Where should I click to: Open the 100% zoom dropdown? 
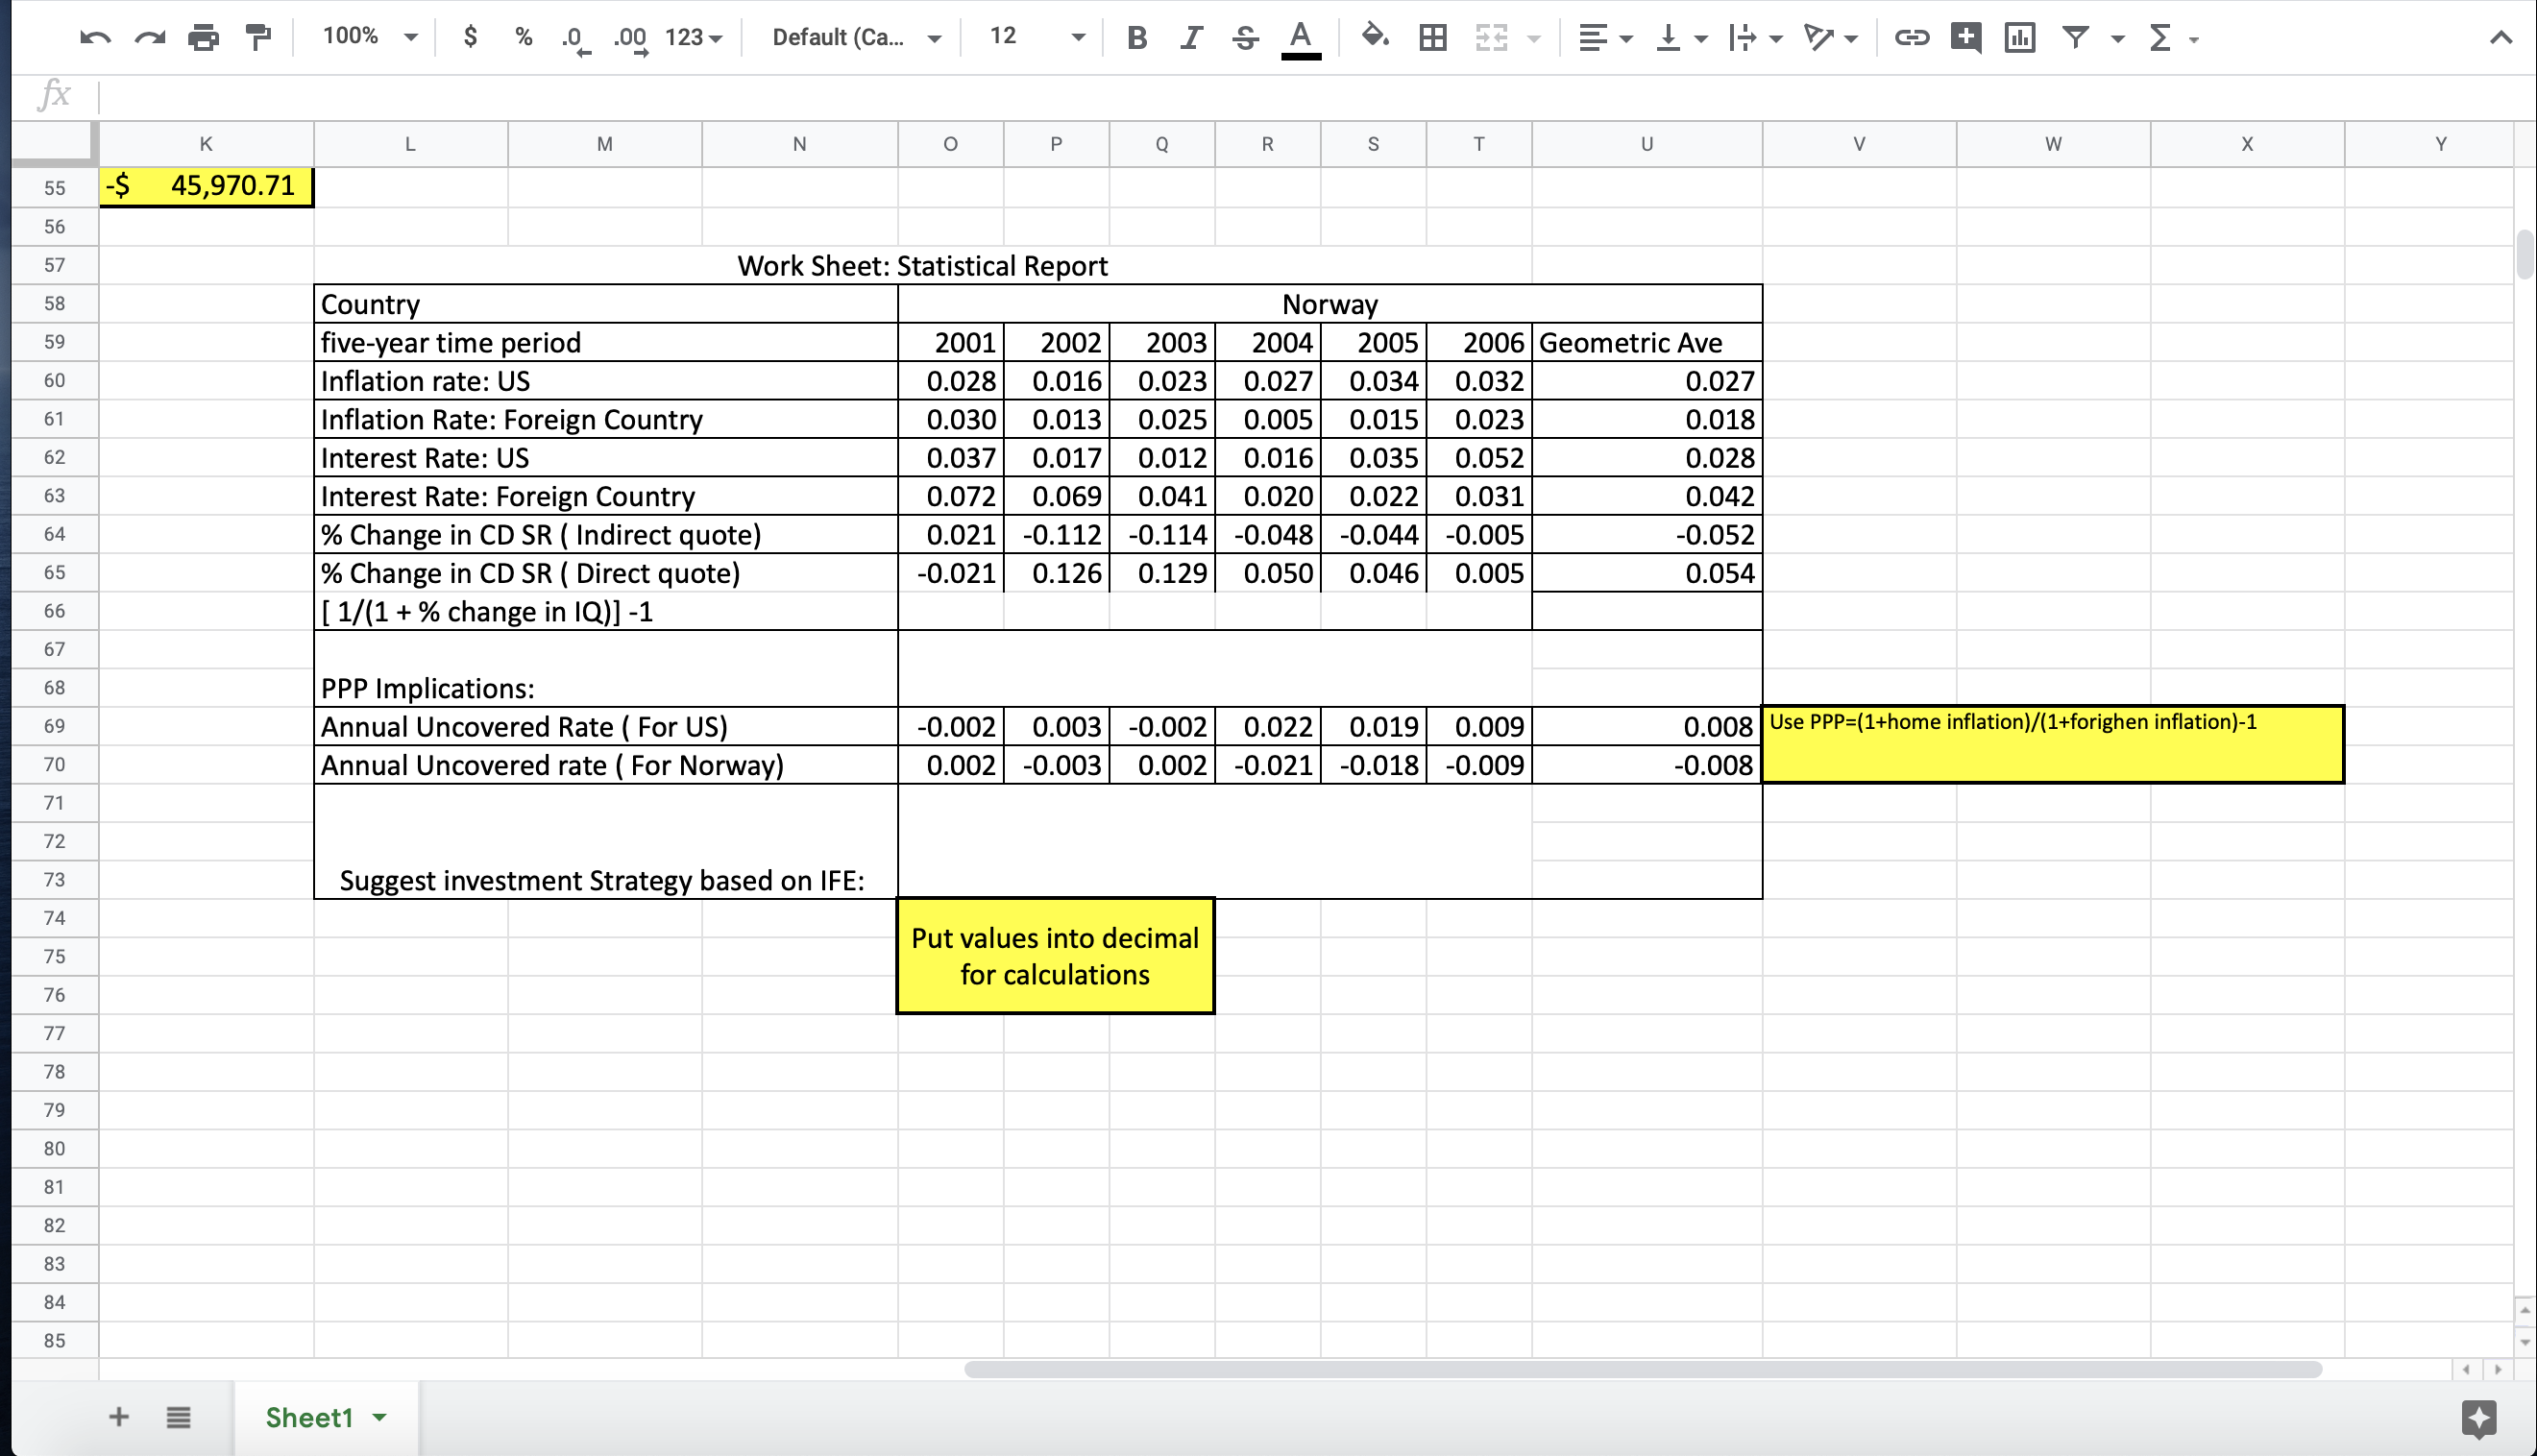[370, 37]
